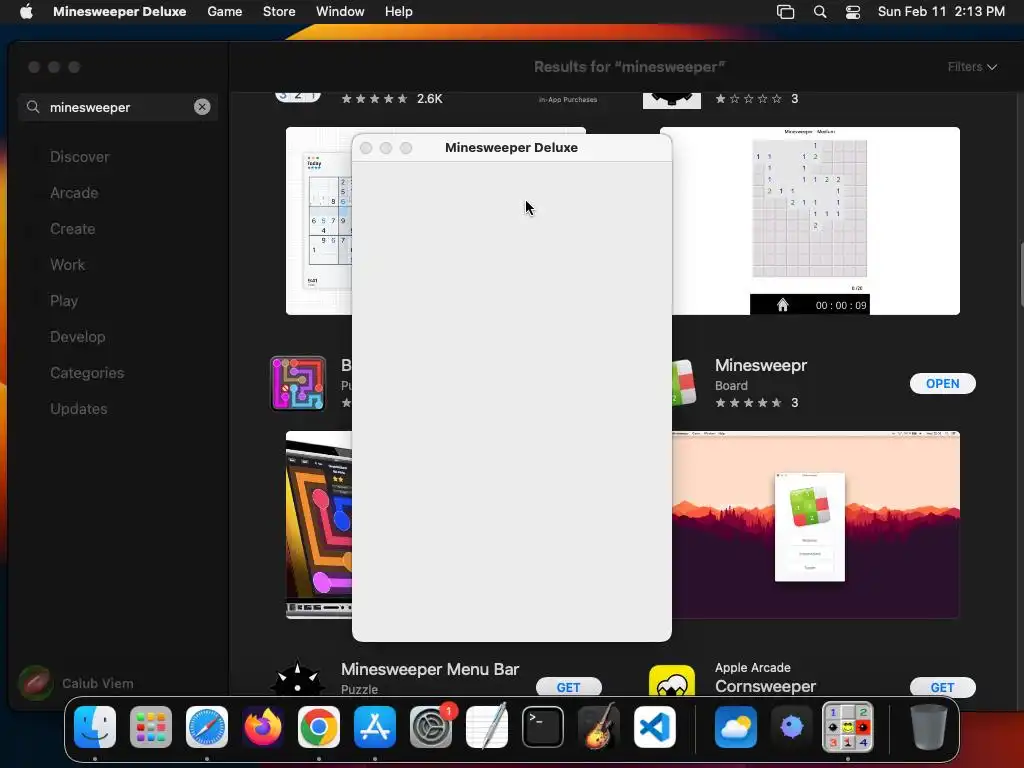Open the Cornsweeper app title
The height and width of the screenshot is (768, 1024).
point(765,686)
